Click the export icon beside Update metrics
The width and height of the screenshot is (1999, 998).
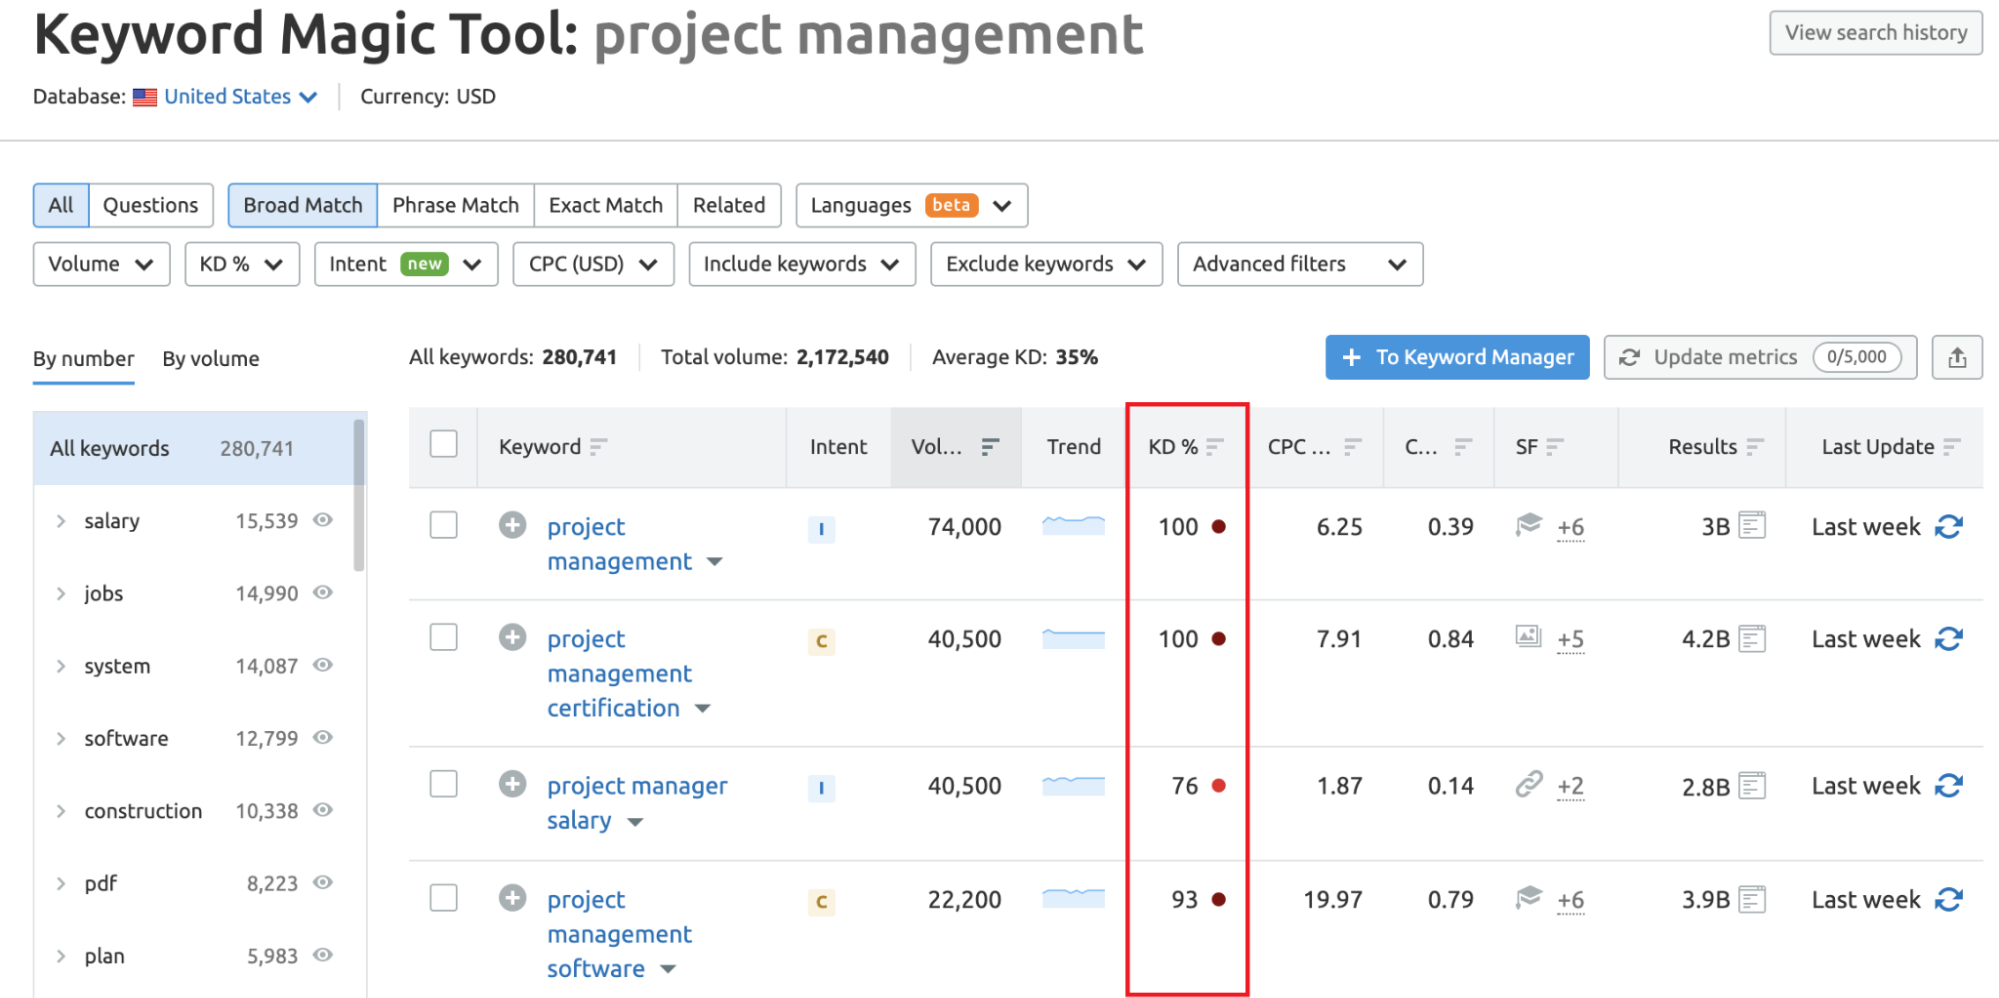tap(1957, 357)
